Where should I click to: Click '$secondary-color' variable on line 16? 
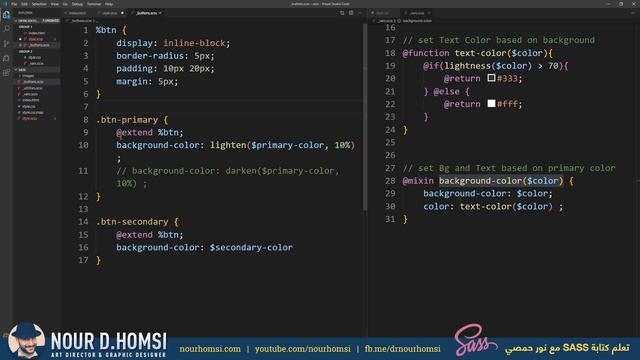[x=251, y=247]
